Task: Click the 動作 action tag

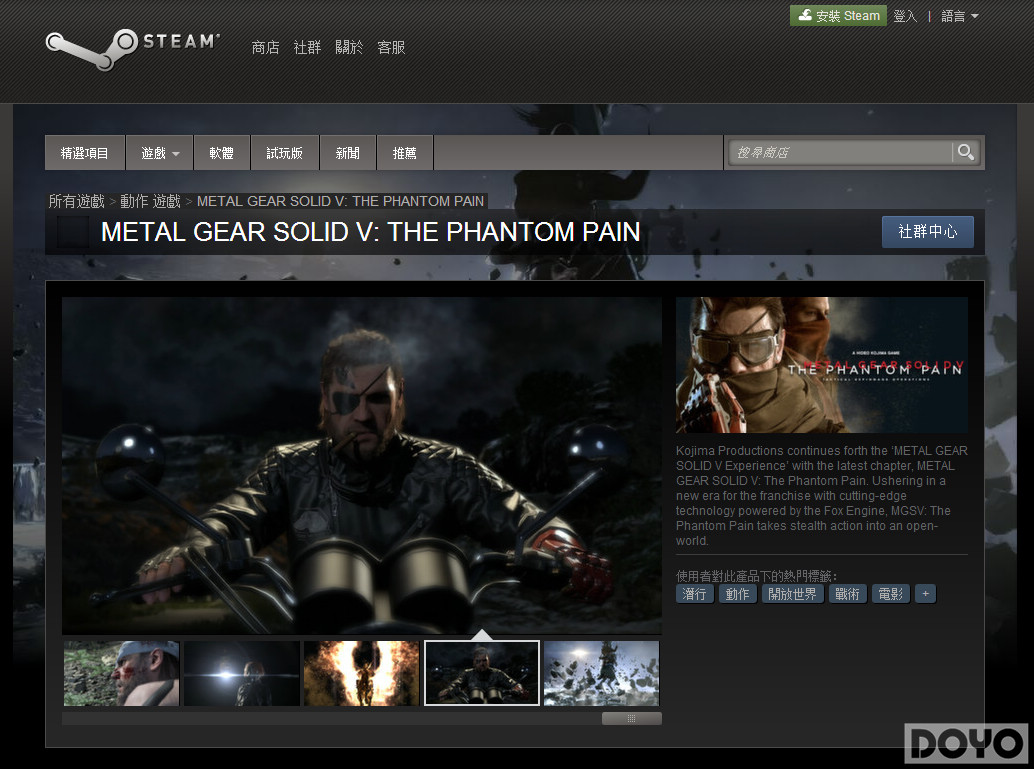Action: pos(737,594)
